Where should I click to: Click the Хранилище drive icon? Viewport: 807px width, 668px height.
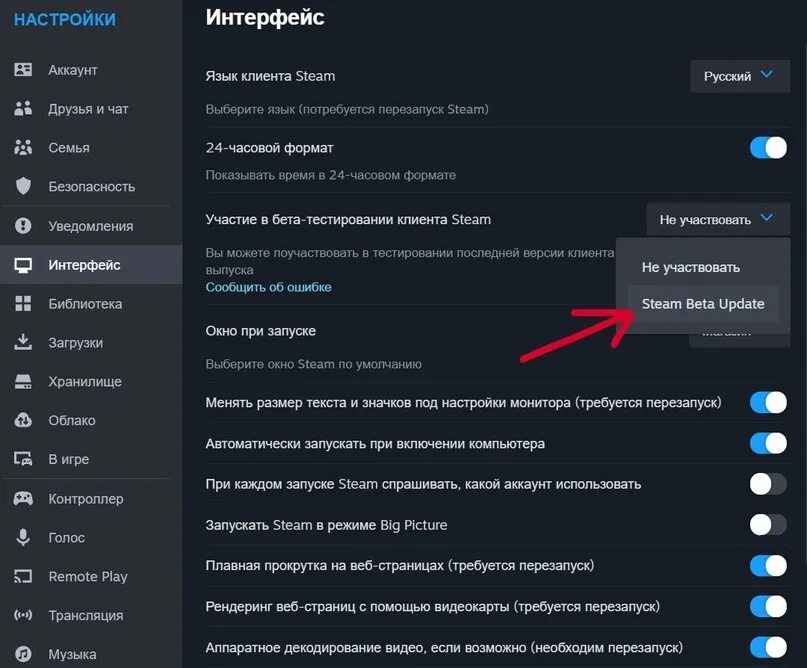click(x=23, y=381)
